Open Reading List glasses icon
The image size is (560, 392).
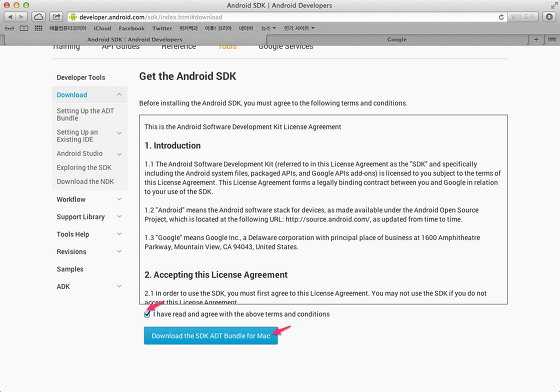coord(9,28)
